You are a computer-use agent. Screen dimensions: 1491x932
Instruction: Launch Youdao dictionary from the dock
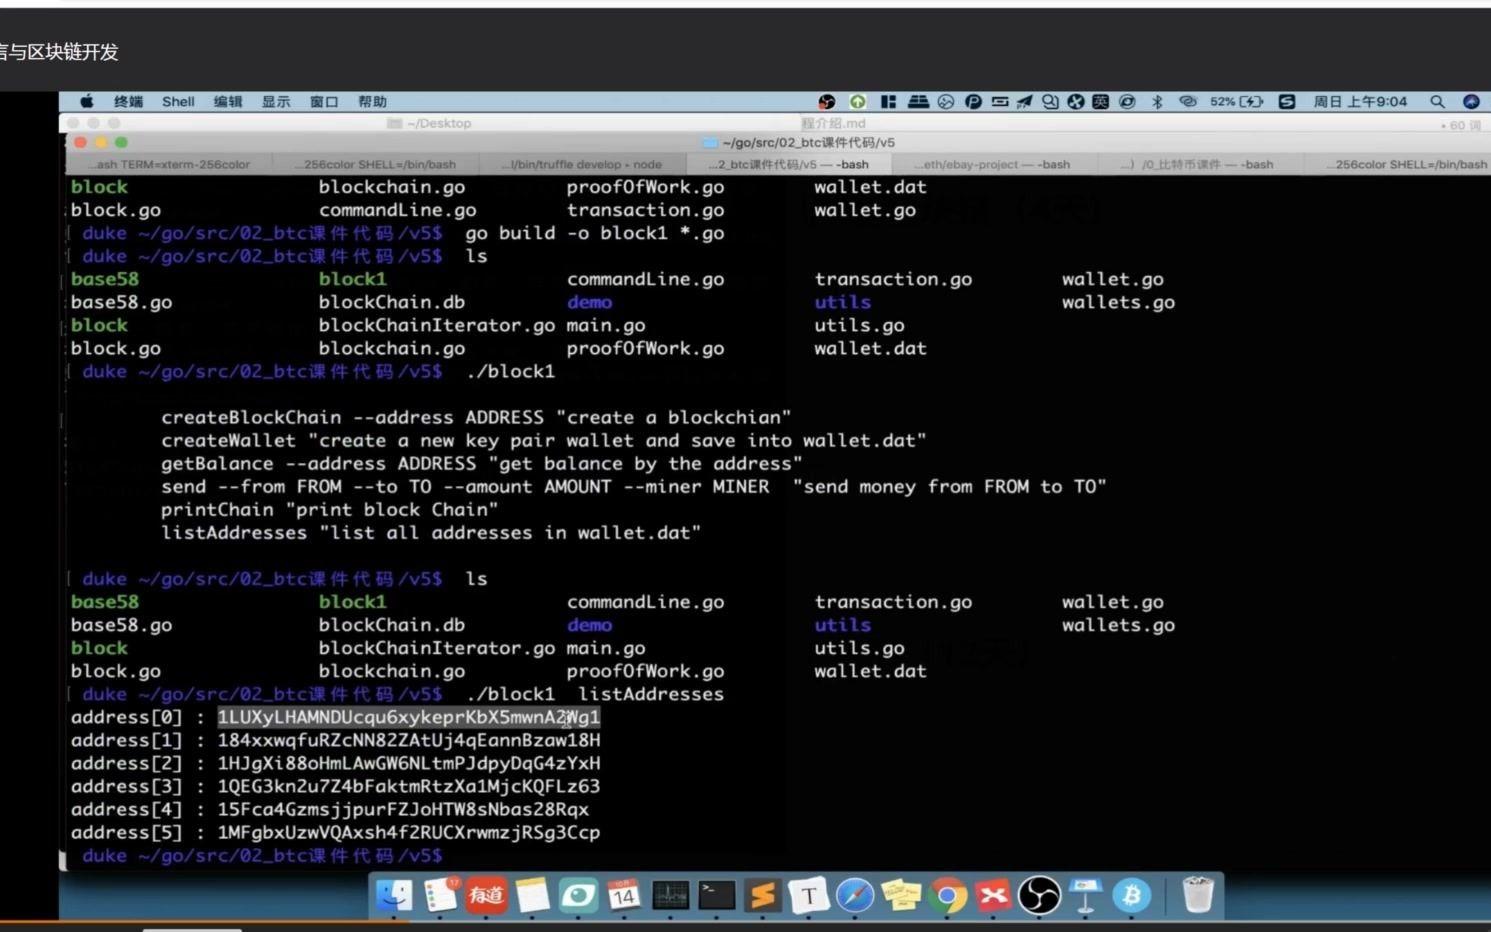pos(486,895)
